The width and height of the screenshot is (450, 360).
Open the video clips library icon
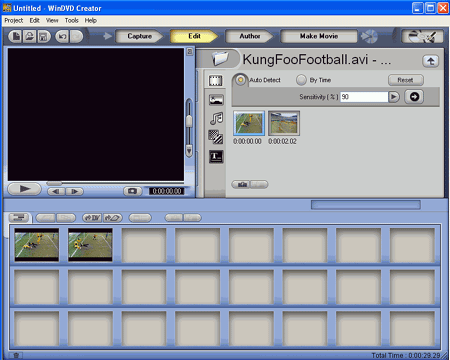point(216,80)
